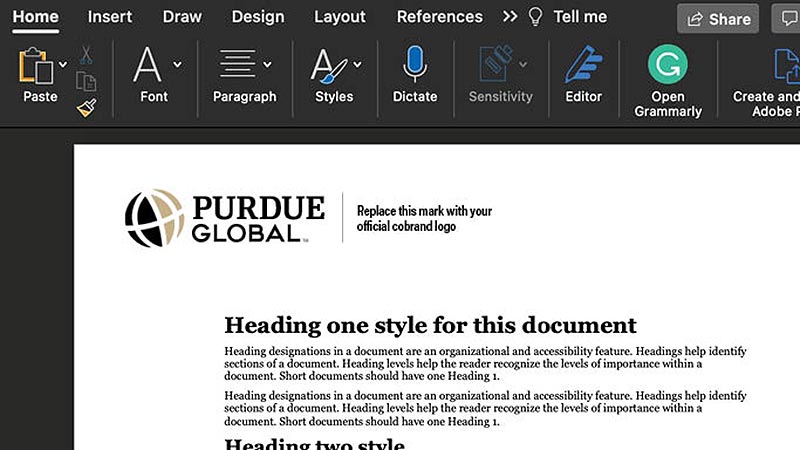The image size is (800, 450).
Task: Switch to the Layout tab
Action: [x=339, y=17]
